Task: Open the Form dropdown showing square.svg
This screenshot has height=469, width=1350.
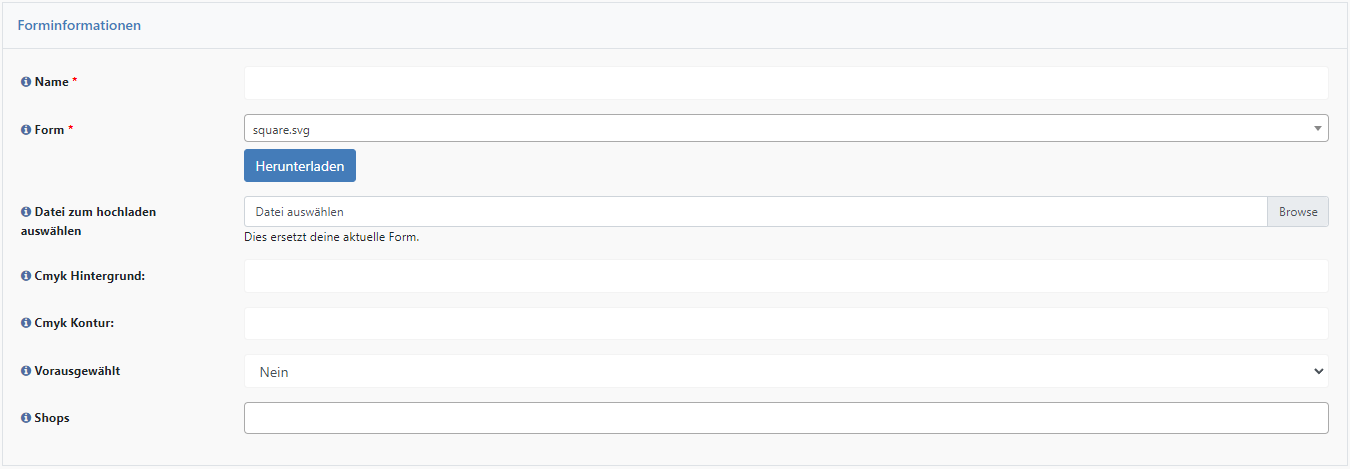Action: pos(786,128)
